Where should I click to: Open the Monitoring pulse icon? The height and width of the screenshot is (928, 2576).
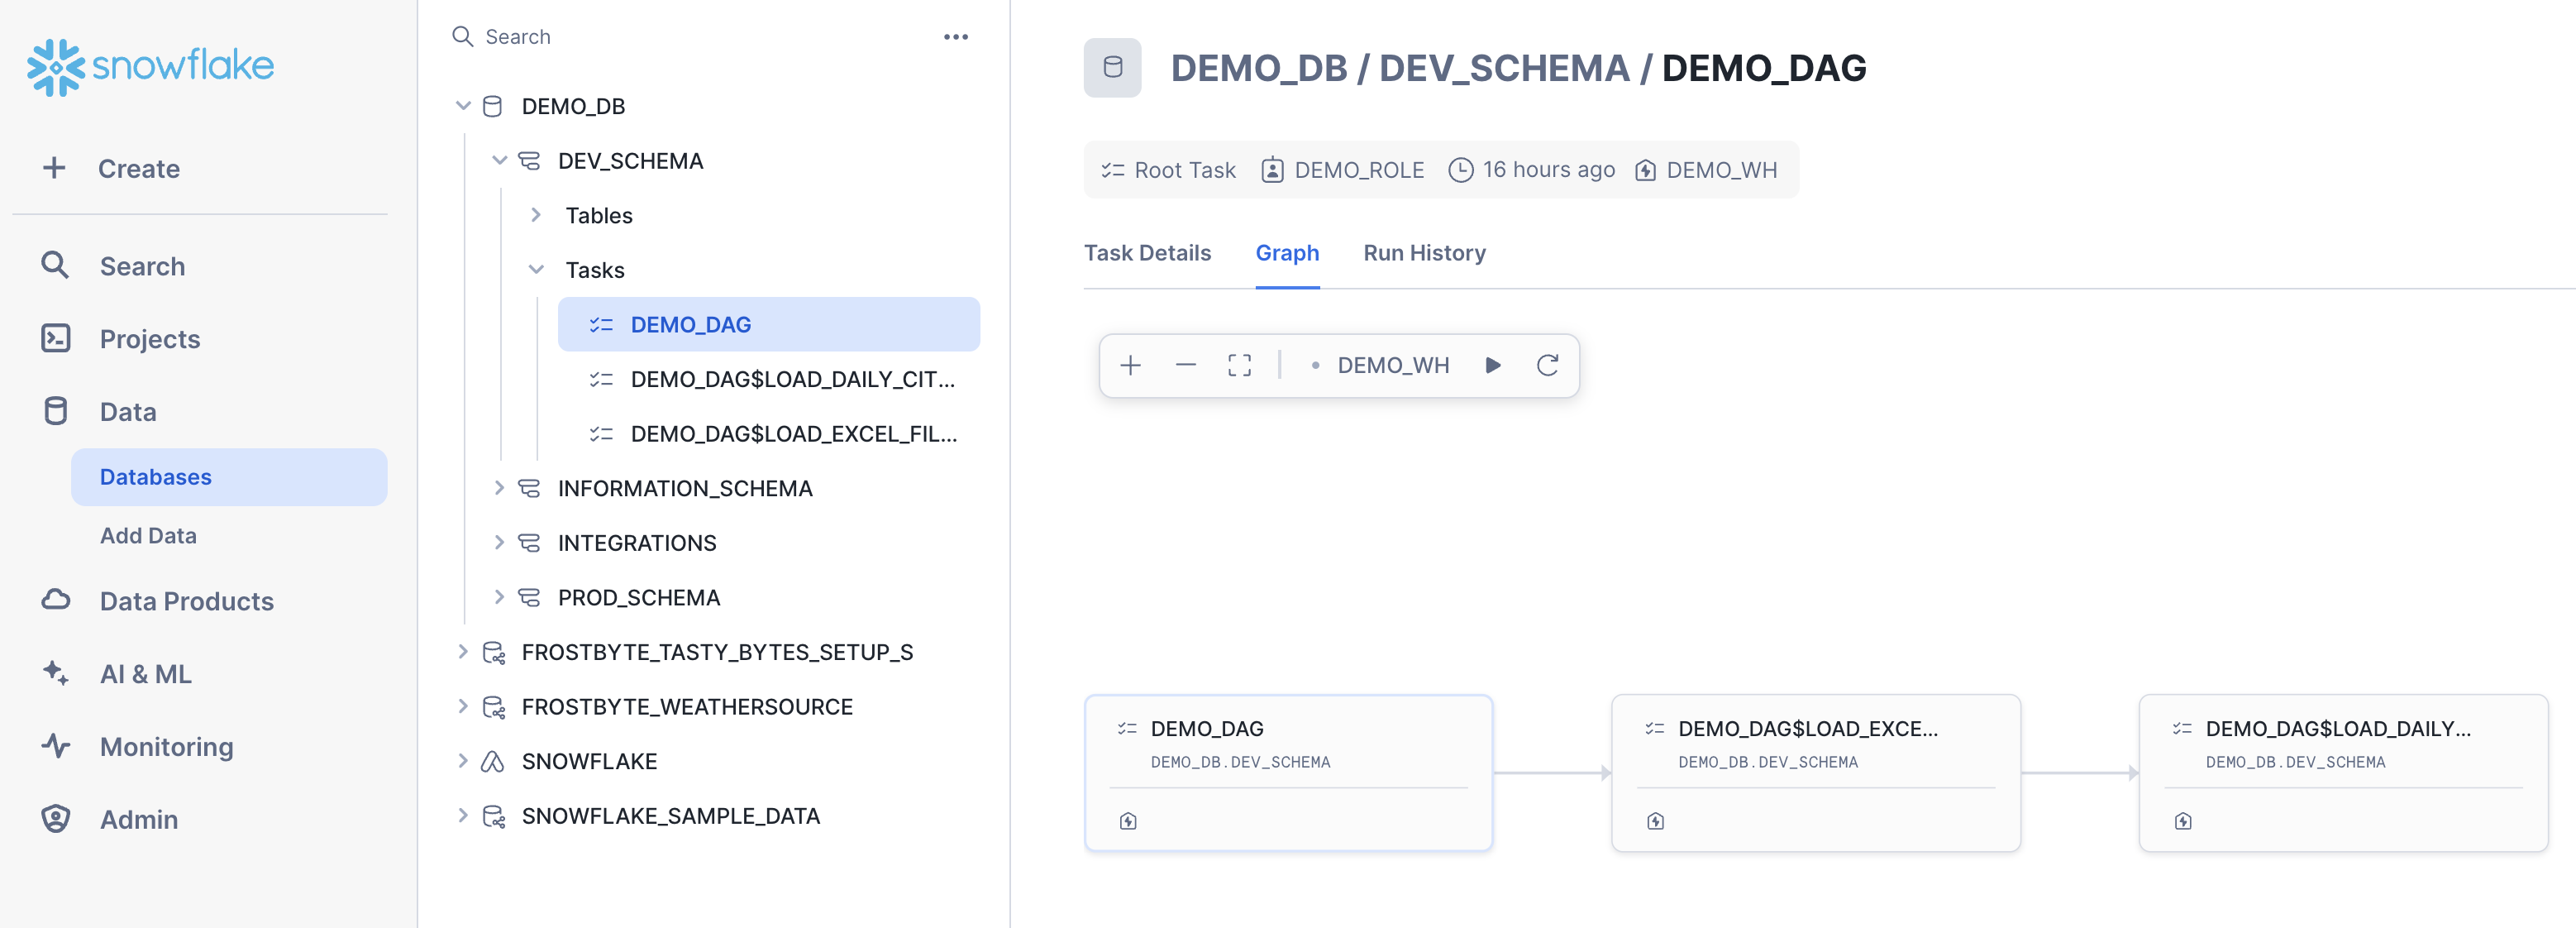(x=56, y=746)
